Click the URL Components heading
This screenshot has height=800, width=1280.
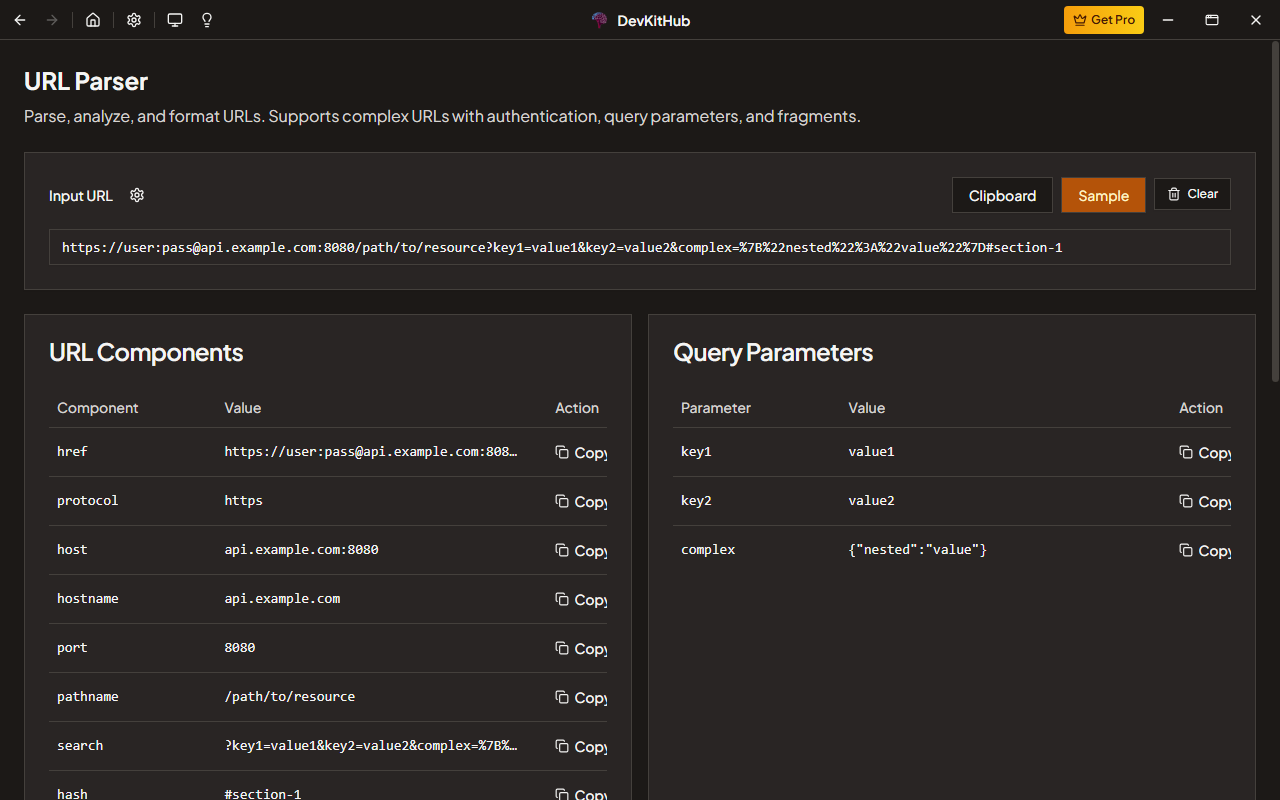click(146, 352)
